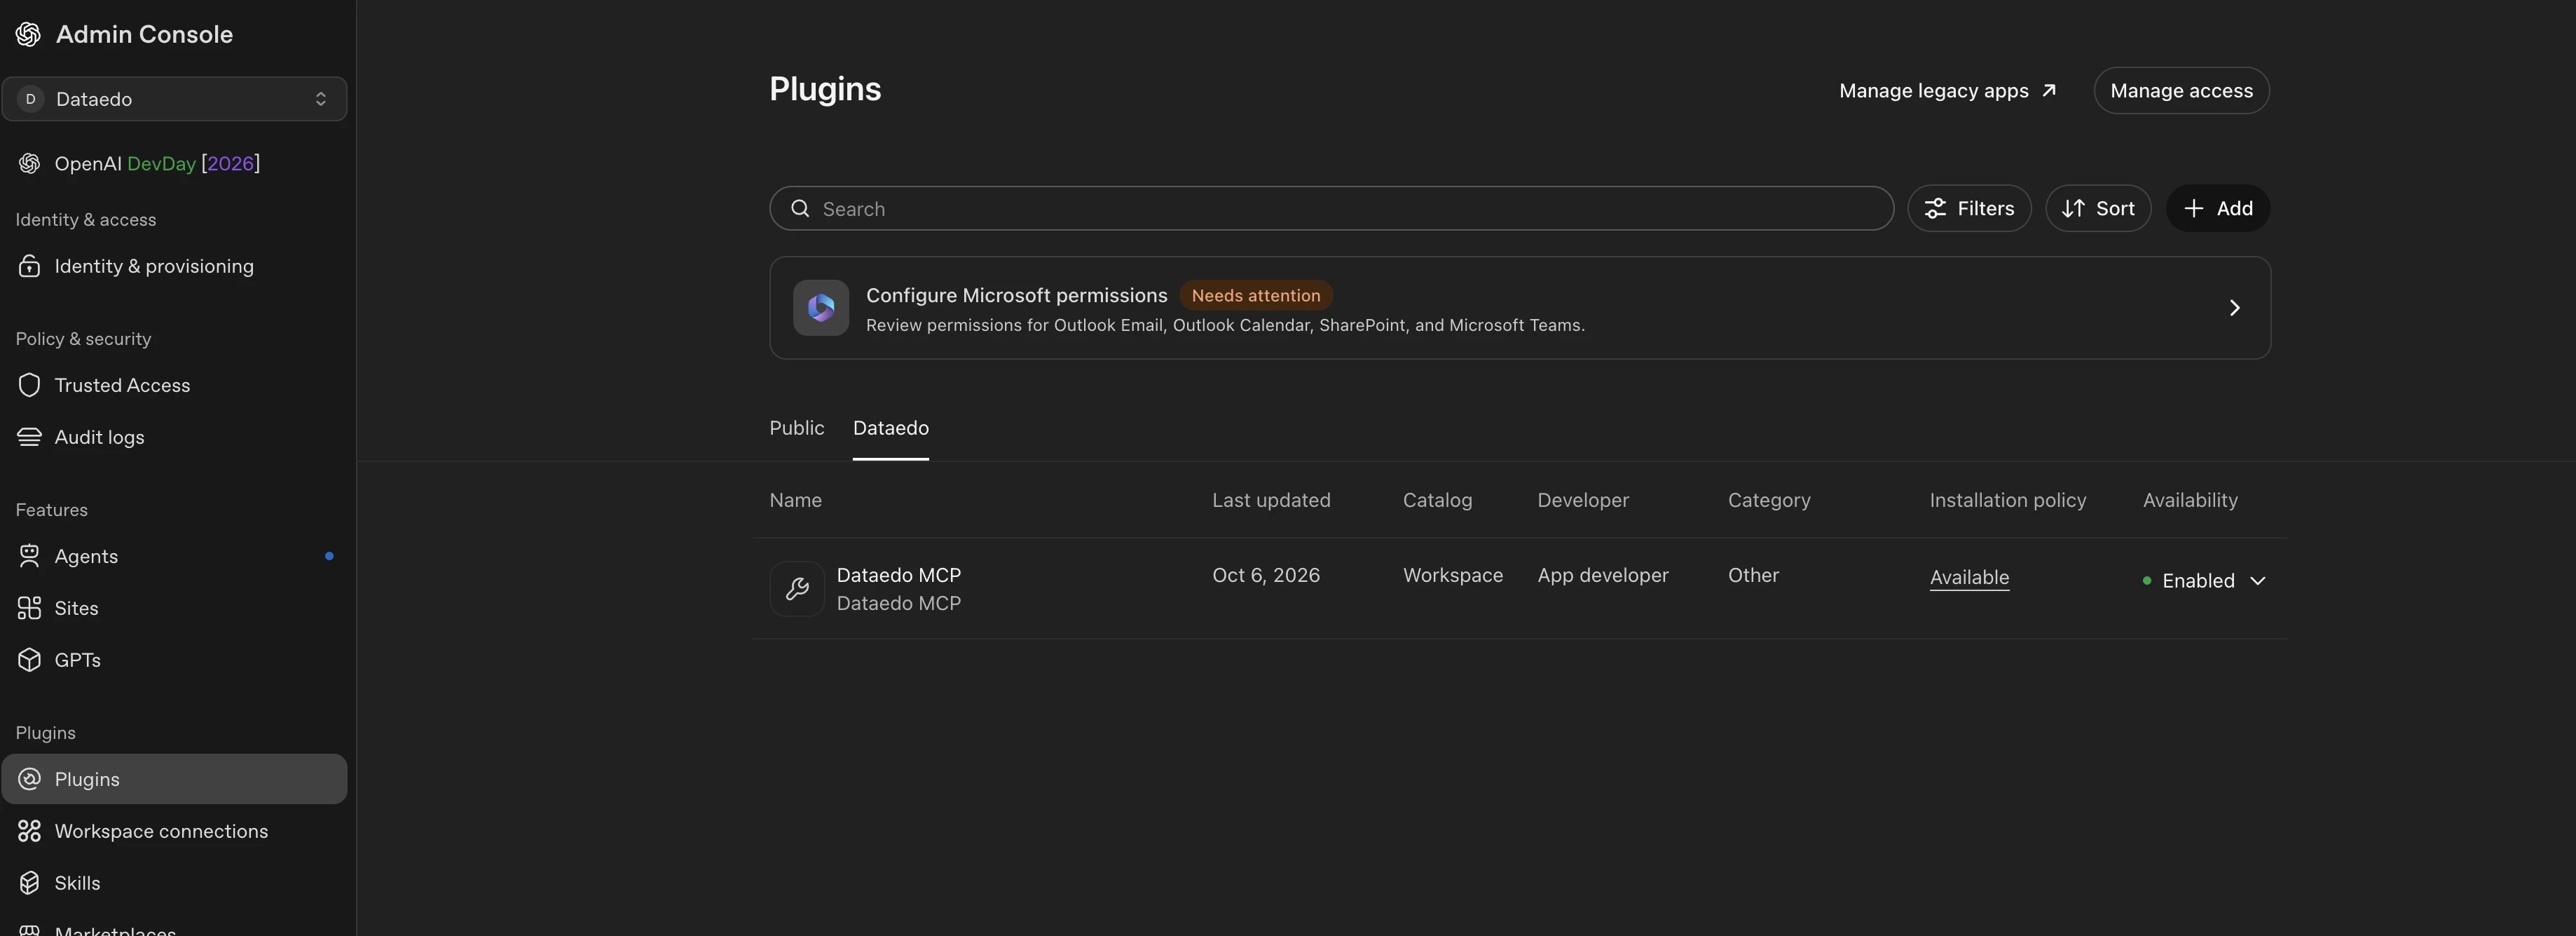Open the Workspace connections sidebar item

click(x=174, y=831)
